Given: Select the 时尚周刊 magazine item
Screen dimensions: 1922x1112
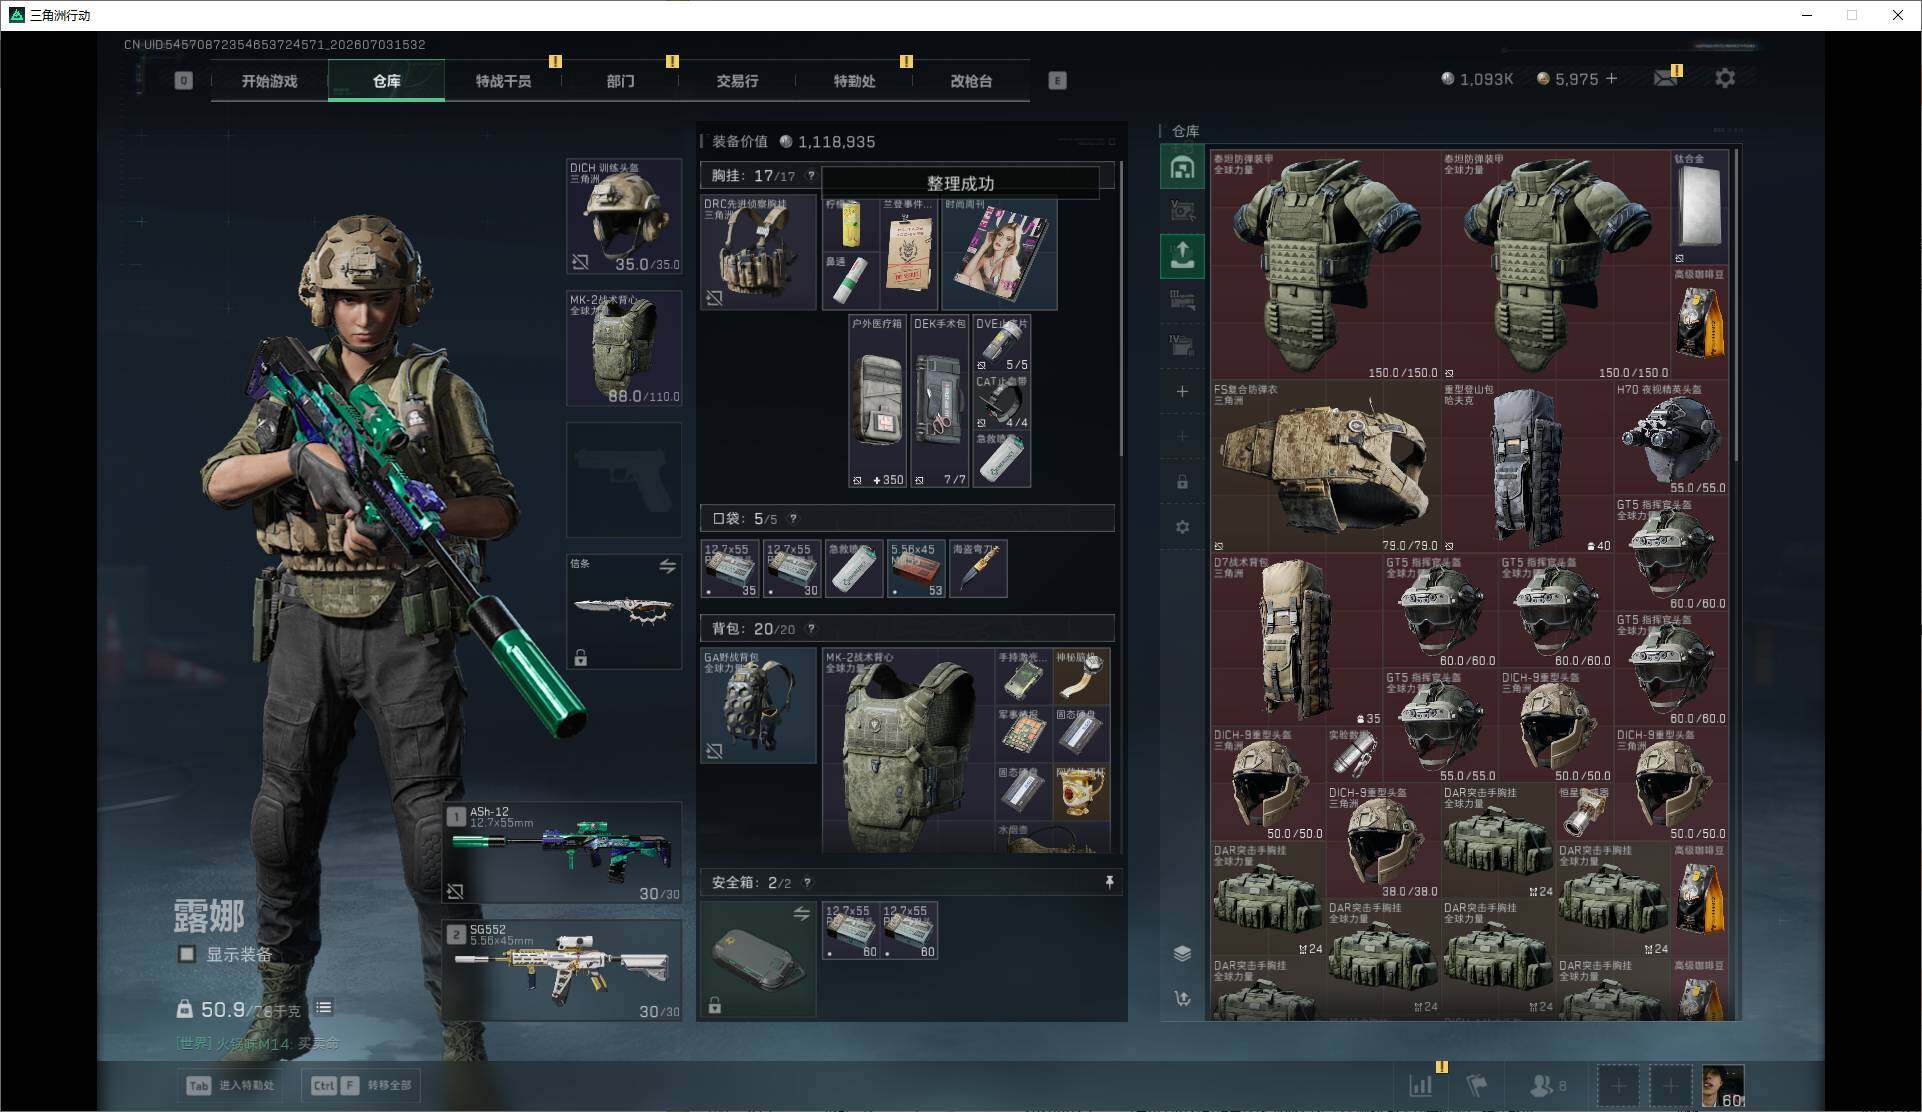Looking at the screenshot, I should click(999, 253).
